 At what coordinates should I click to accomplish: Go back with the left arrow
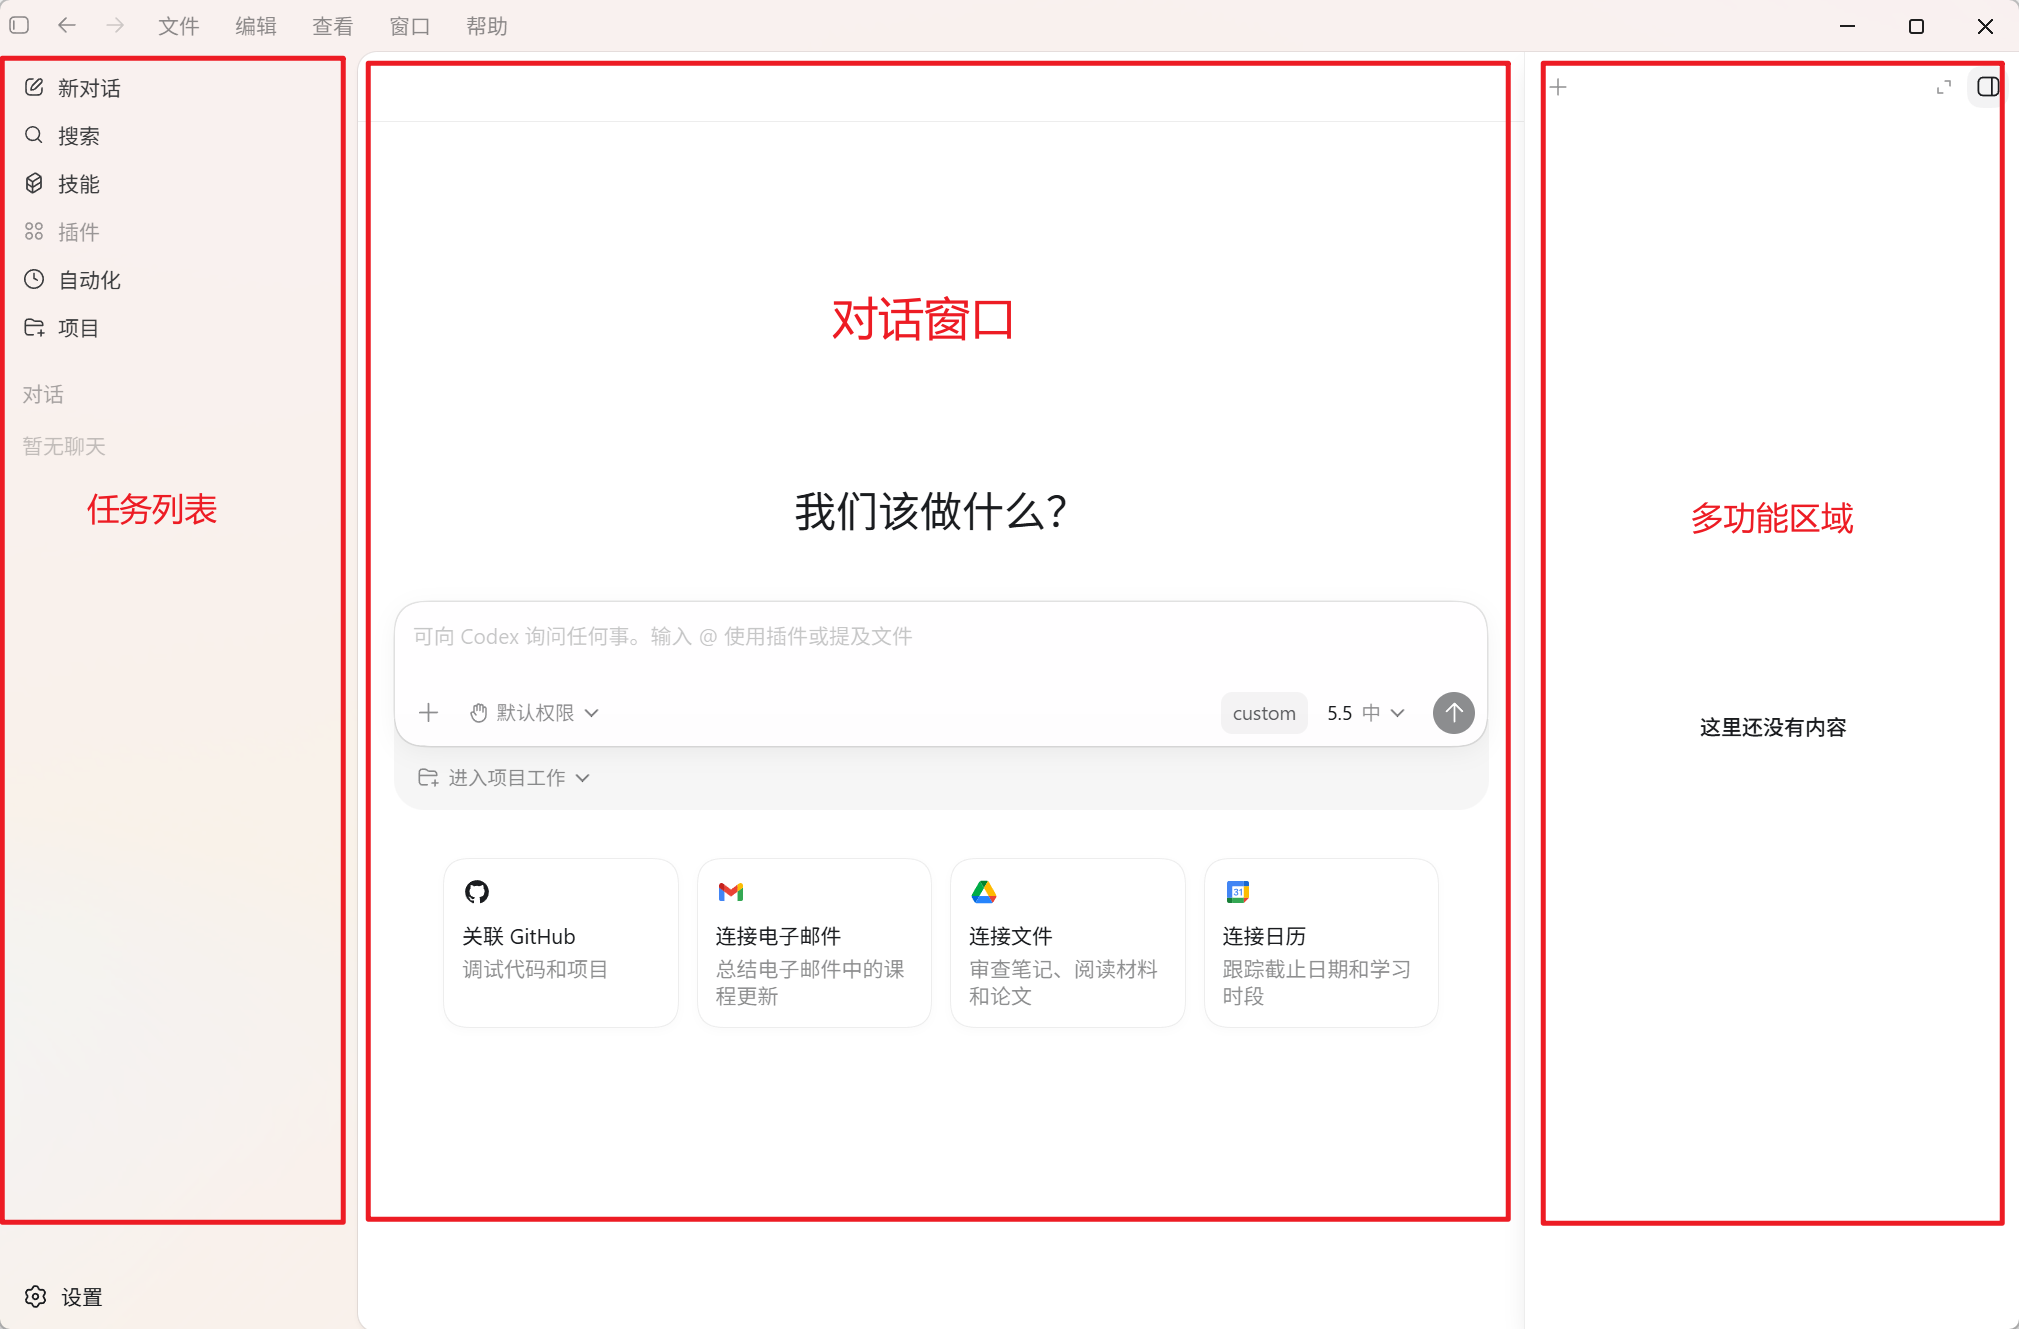click(67, 26)
